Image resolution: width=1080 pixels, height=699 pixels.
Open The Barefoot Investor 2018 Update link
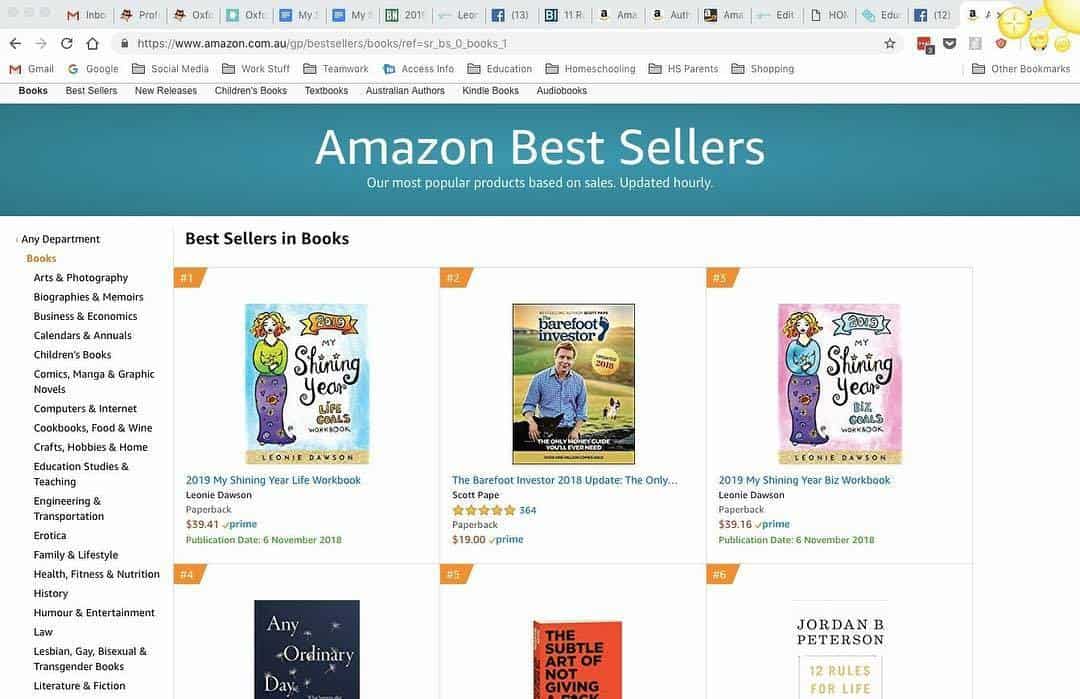564,480
